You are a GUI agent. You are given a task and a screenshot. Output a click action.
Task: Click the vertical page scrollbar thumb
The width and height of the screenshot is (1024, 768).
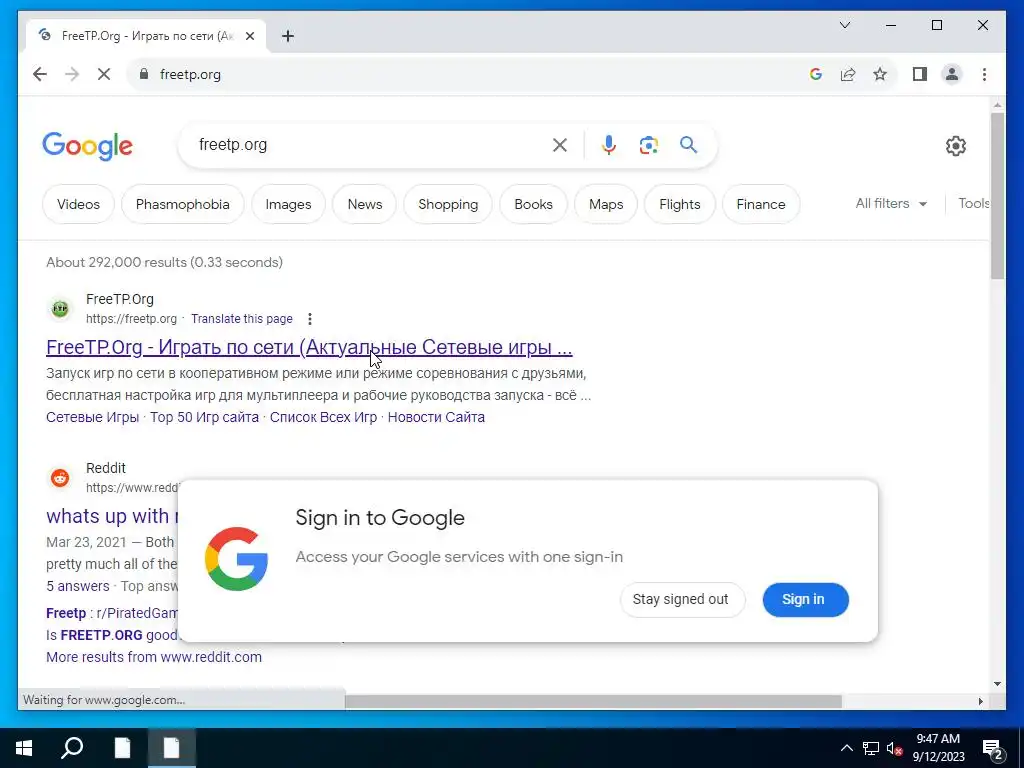point(997,196)
